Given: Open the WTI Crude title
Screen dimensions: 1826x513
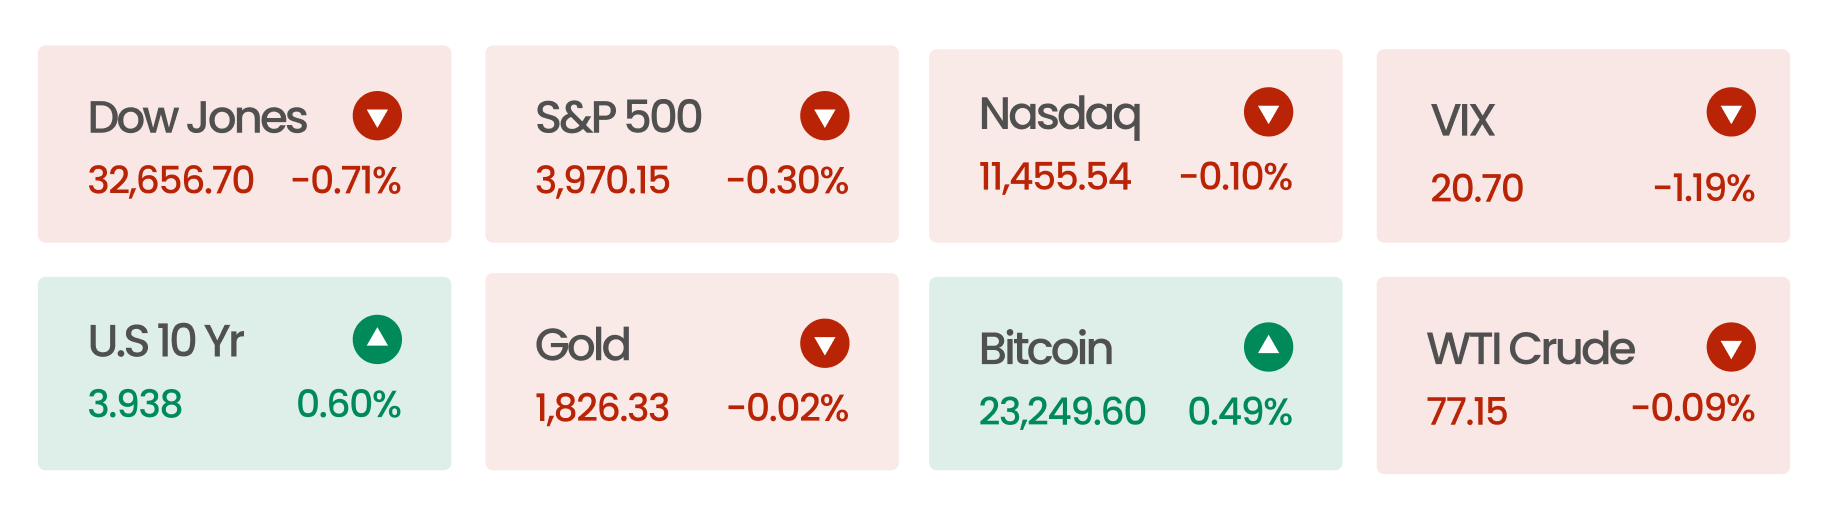Looking at the screenshot, I should [x=1531, y=349].
